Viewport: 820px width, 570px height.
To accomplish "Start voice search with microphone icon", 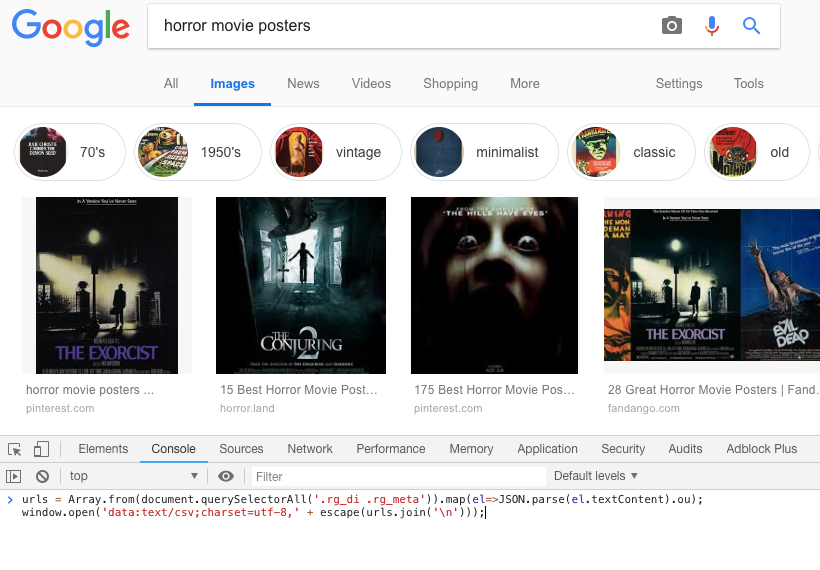I will pos(712,26).
